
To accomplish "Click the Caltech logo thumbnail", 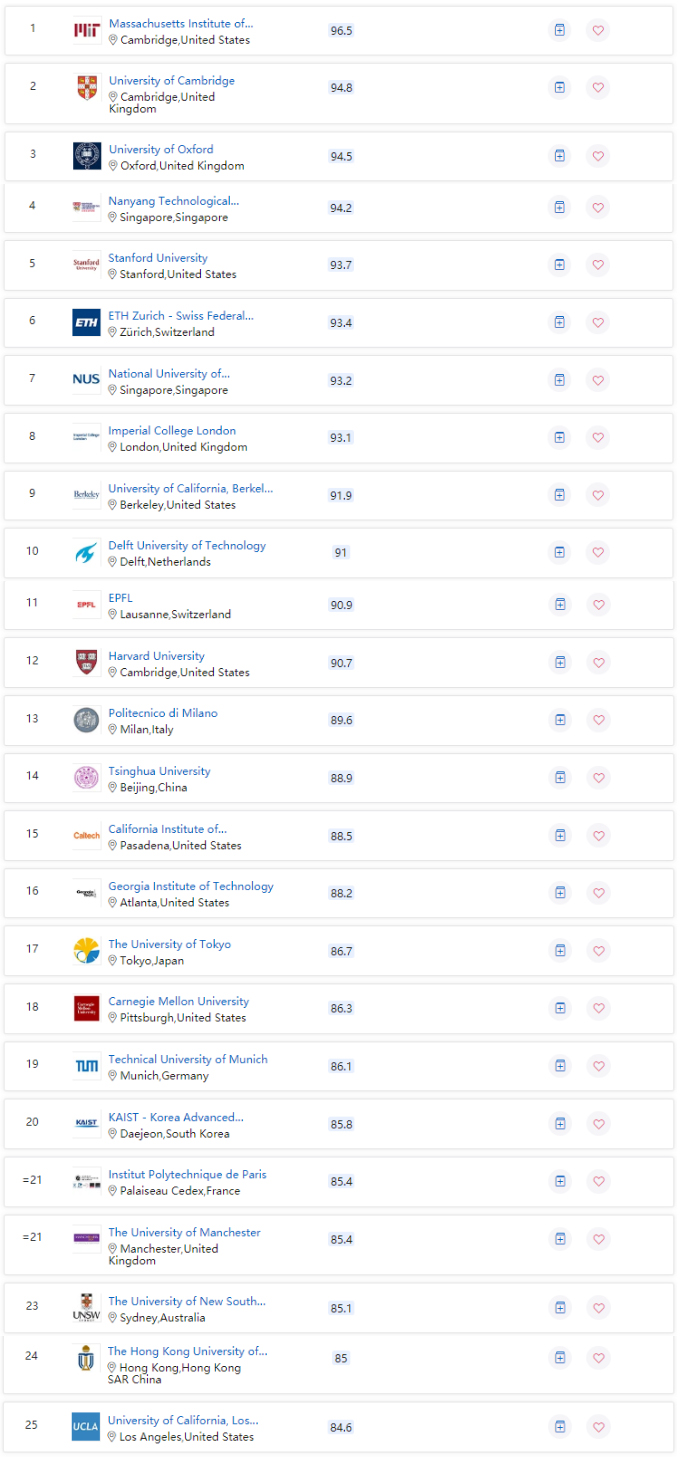I will point(86,836).
